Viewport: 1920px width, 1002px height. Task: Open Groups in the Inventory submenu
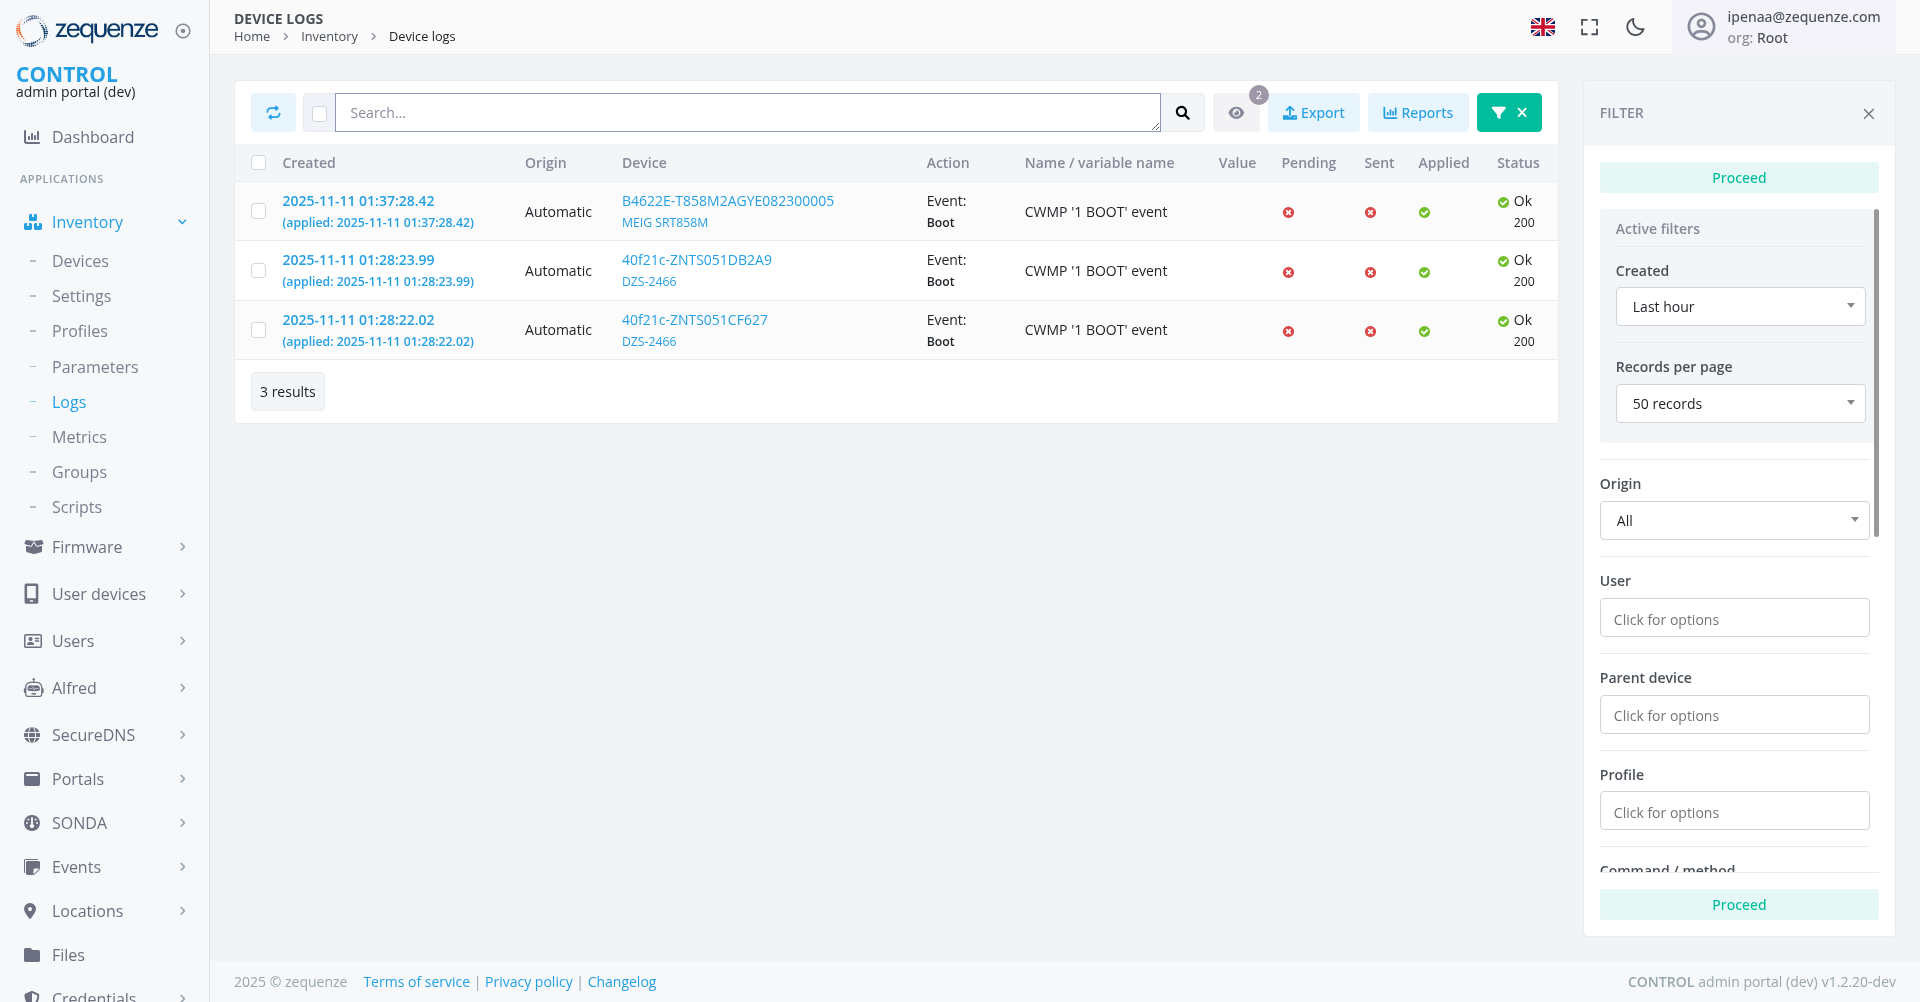pyautogui.click(x=79, y=472)
